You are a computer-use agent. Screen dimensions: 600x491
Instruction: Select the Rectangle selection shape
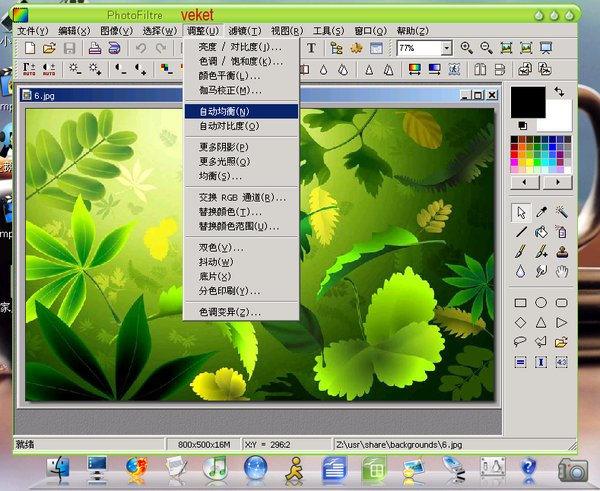click(x=521, y=303)
